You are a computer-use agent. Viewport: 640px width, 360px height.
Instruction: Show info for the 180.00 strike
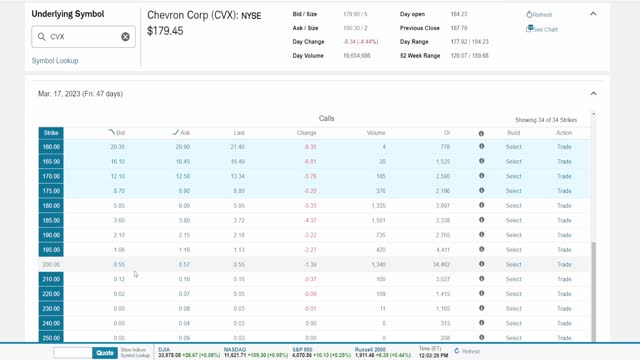pyautogui.click(x=482, y=205)
